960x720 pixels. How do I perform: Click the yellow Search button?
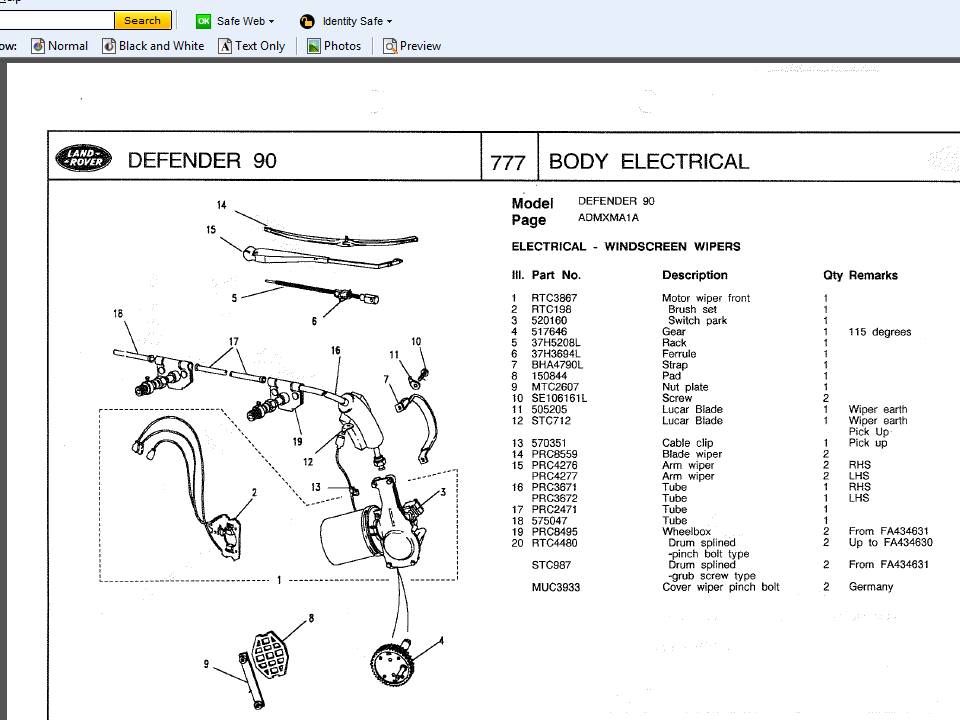coord(142,20)
